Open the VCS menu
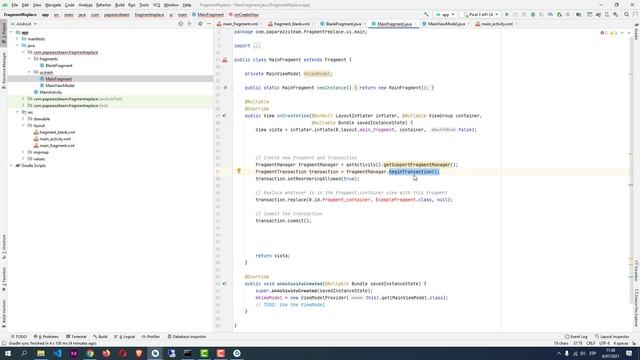Viewport: 640px width, 360px height. tap(156, 5)
